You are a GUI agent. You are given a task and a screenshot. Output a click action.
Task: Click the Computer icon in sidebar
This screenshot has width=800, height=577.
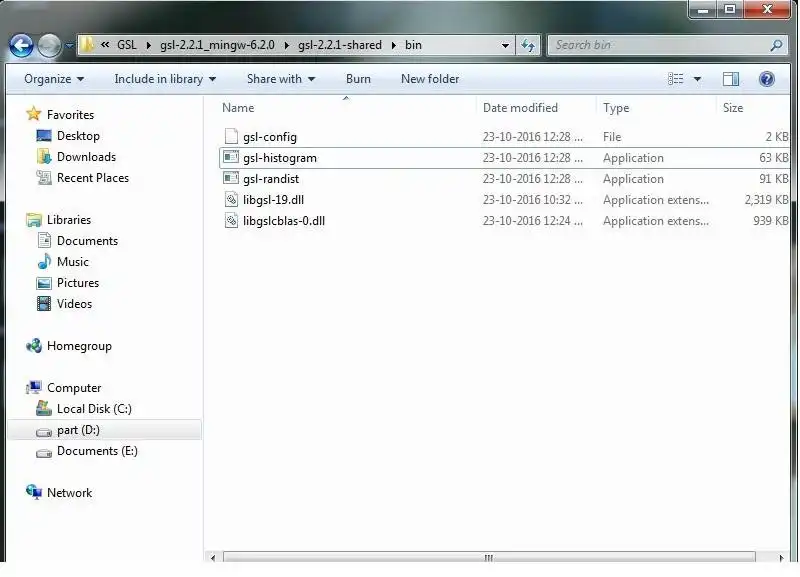34,388
